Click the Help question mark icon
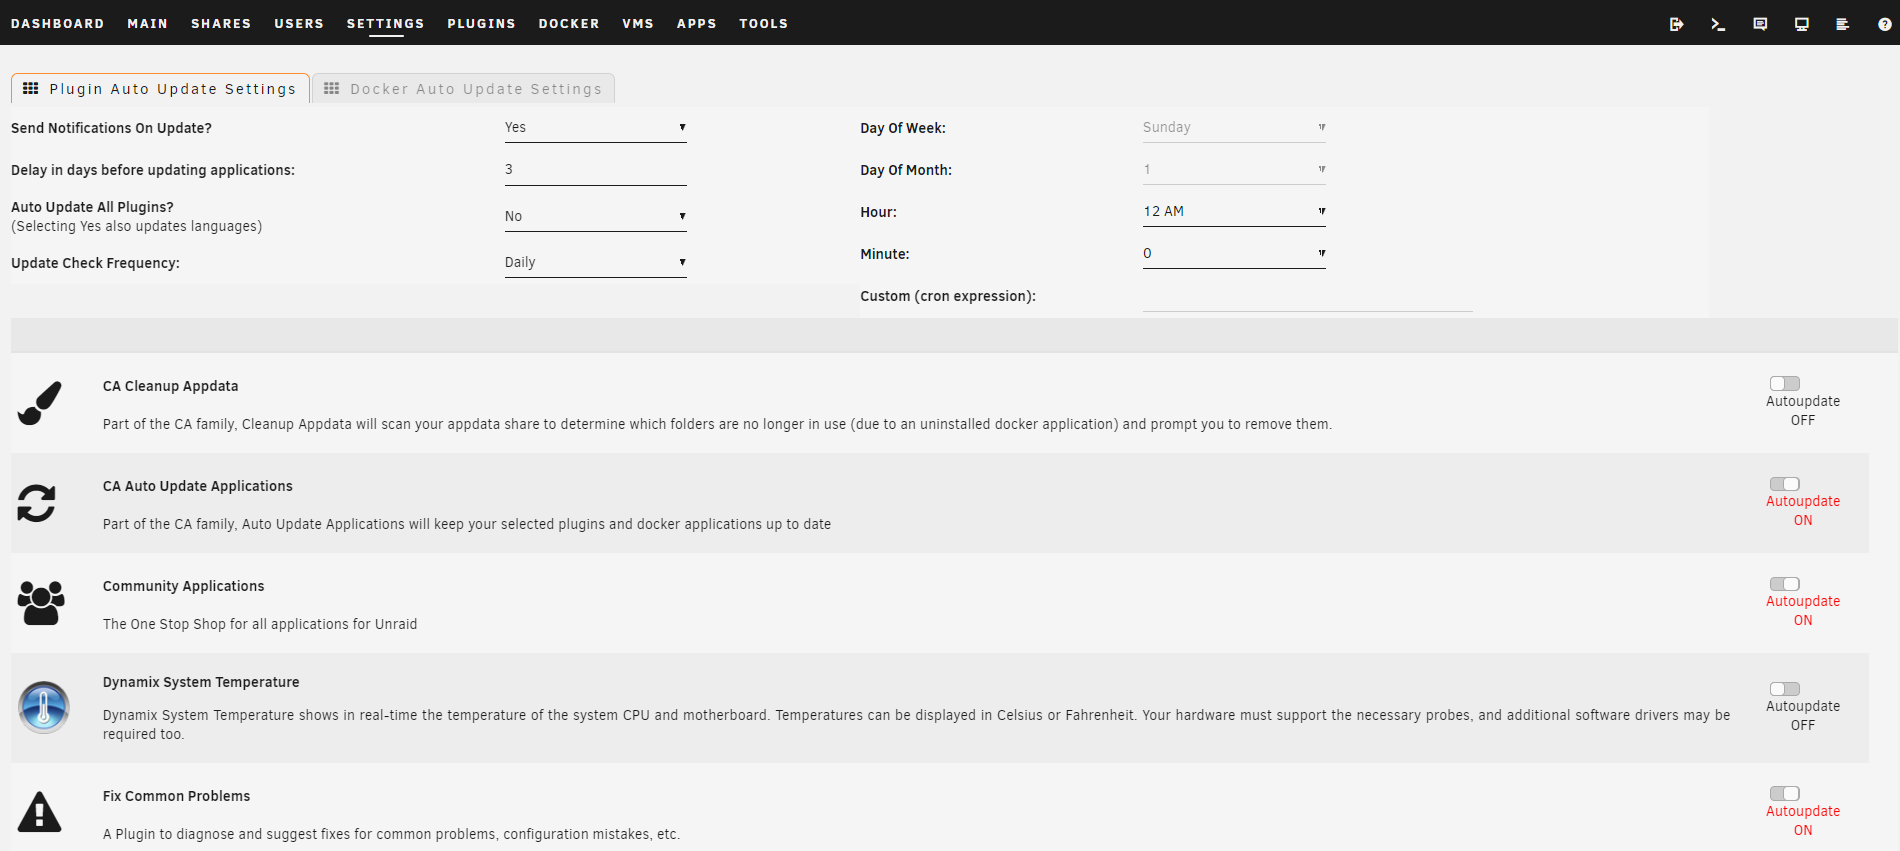The image size is (1900, 851). [x=1885, y=24]
